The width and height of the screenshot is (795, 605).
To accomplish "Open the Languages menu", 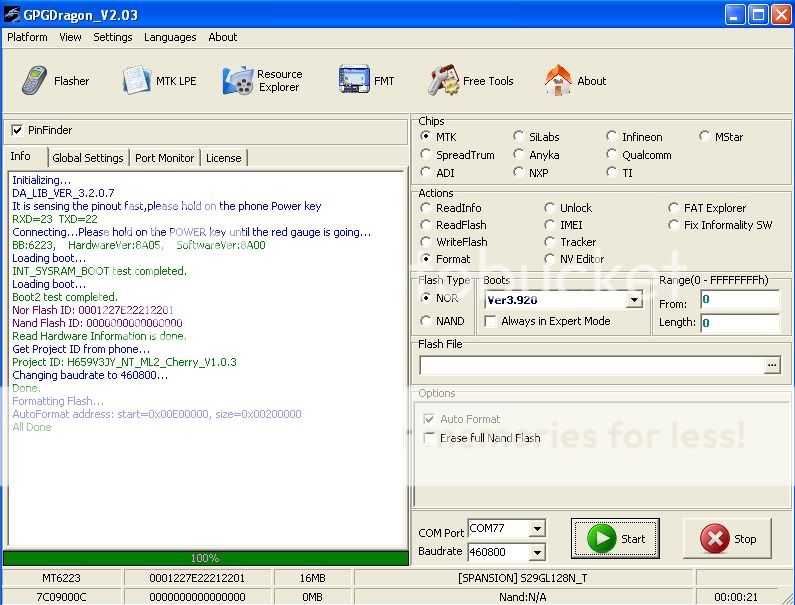I will coord(170,37).
